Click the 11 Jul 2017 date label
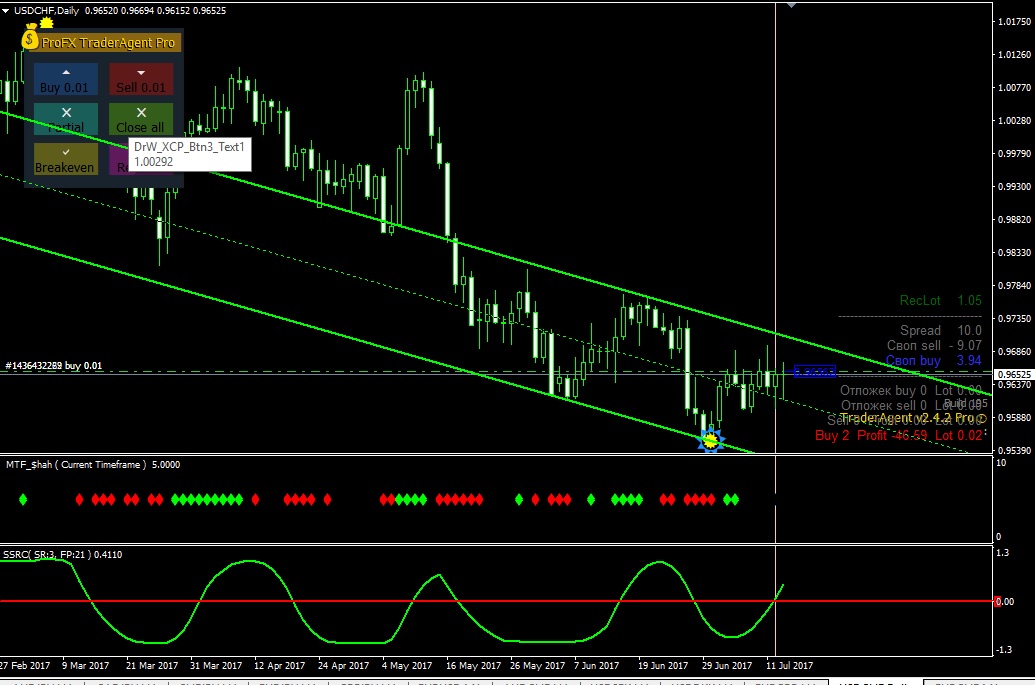The image size is (1035, 685). [789, 665]
